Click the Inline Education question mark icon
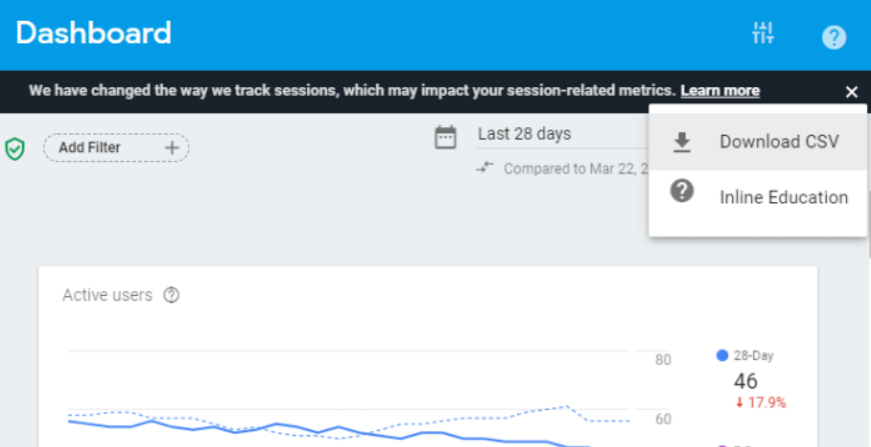 682,191
